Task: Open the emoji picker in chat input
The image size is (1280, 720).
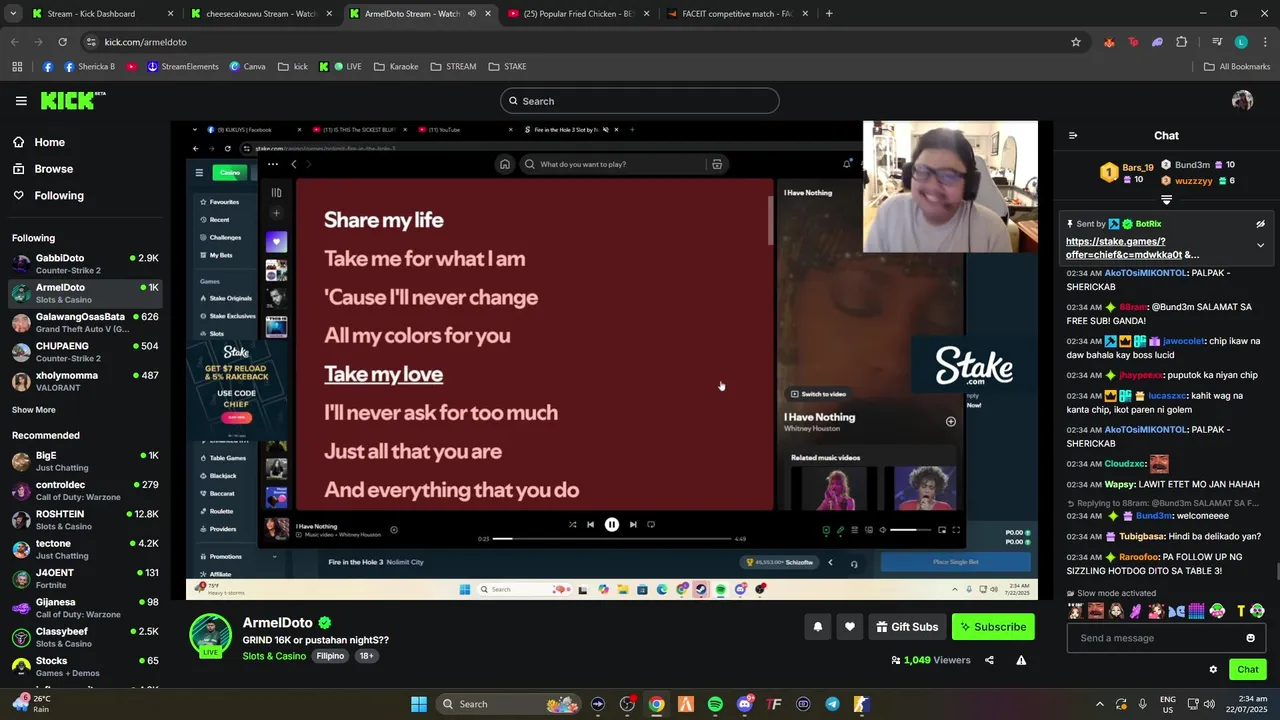Action: 1250,638
